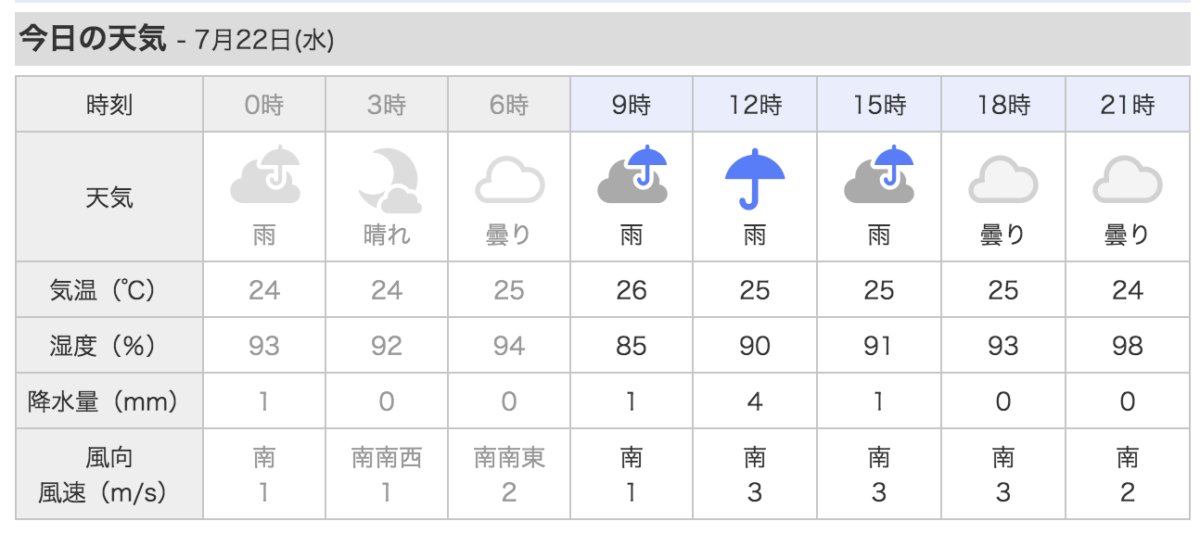Select the 9時 column header
Viewport: 1200px width, 534px height.
click(x=632, y=104)
